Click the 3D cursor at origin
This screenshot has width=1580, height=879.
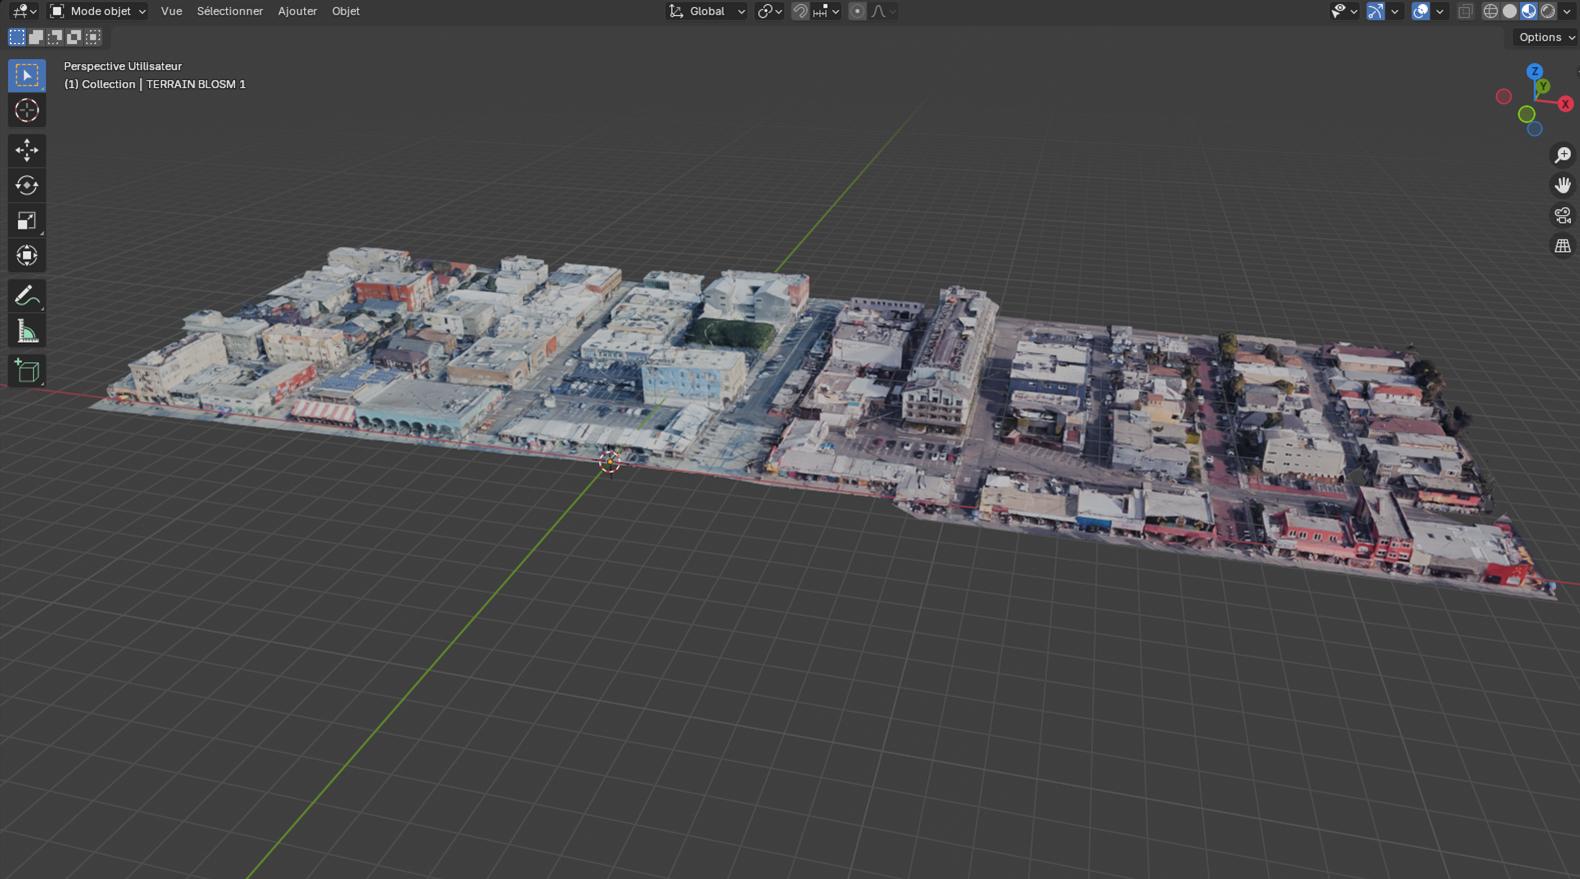coord(609,461)
